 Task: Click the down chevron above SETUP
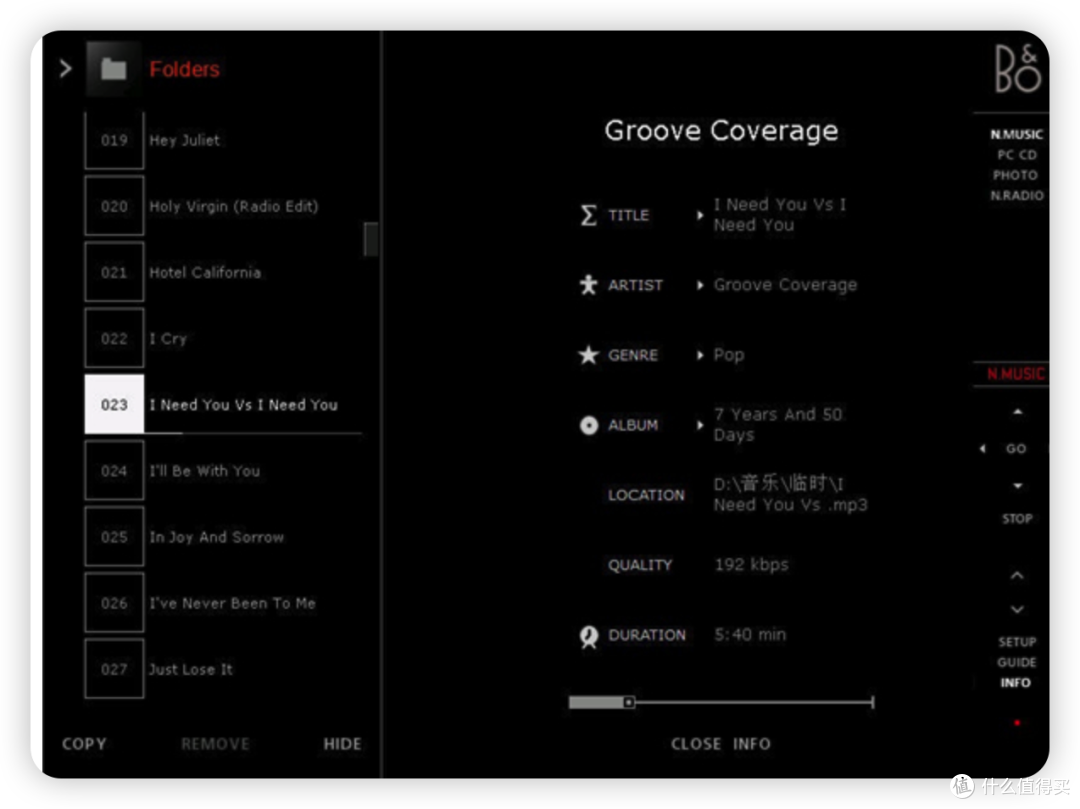pyautogui.click(x=1017, y=609)
